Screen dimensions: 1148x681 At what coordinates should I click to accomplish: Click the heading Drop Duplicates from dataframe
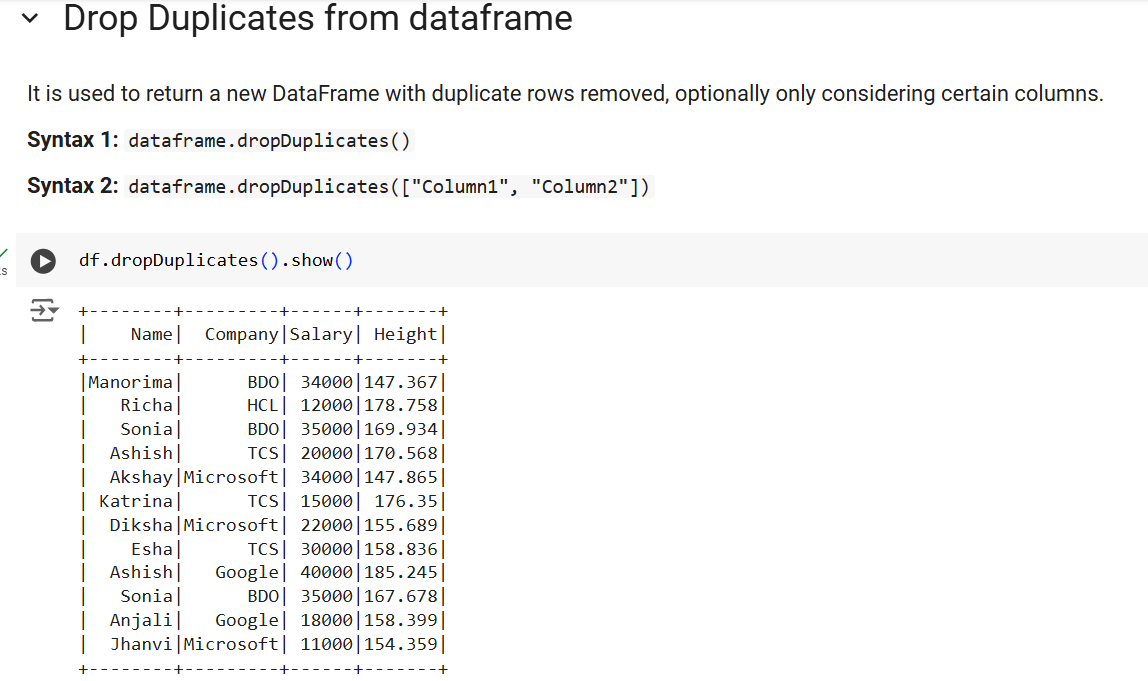[x=318, y=18]
